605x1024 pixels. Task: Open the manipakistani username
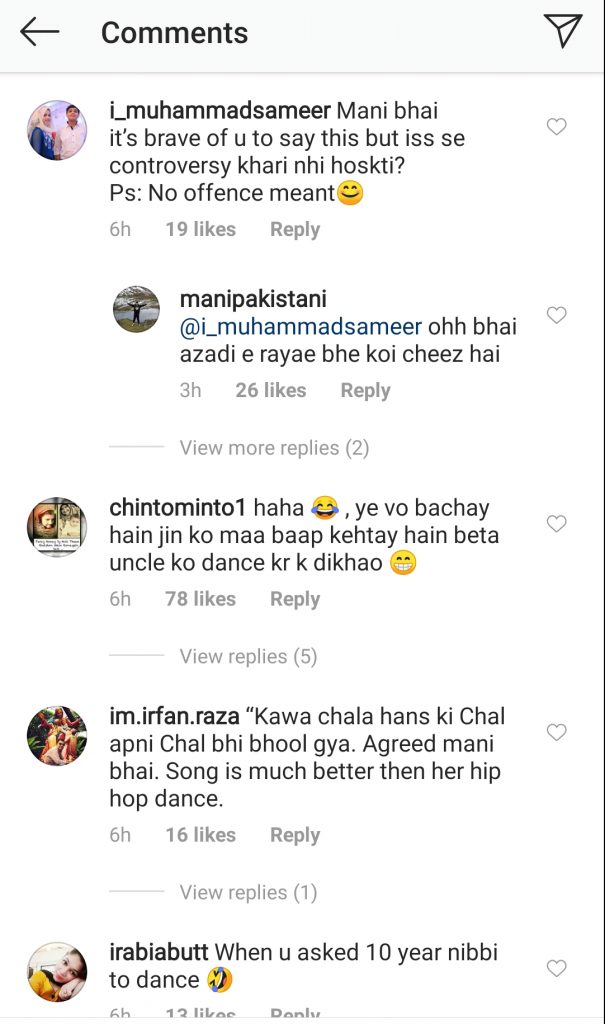pyautogui.click(x=253, y=299)
